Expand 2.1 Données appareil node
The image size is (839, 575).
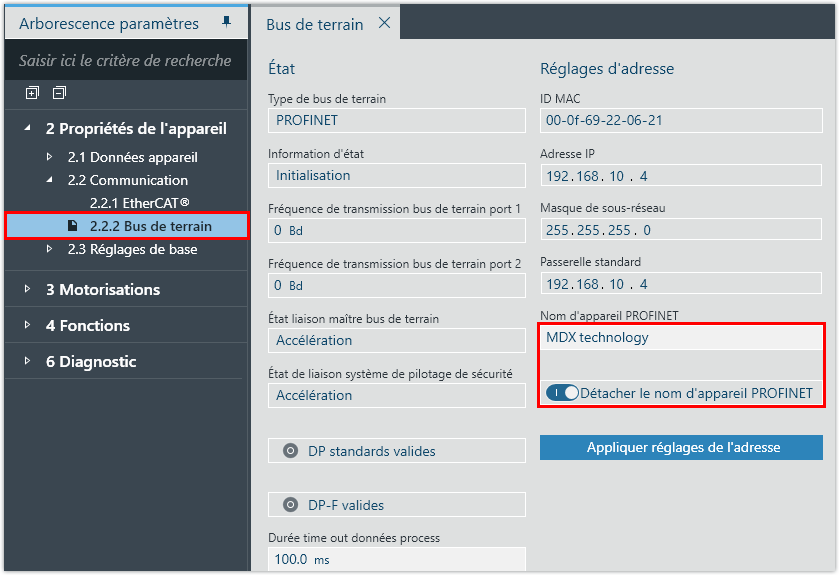[49, 157]
